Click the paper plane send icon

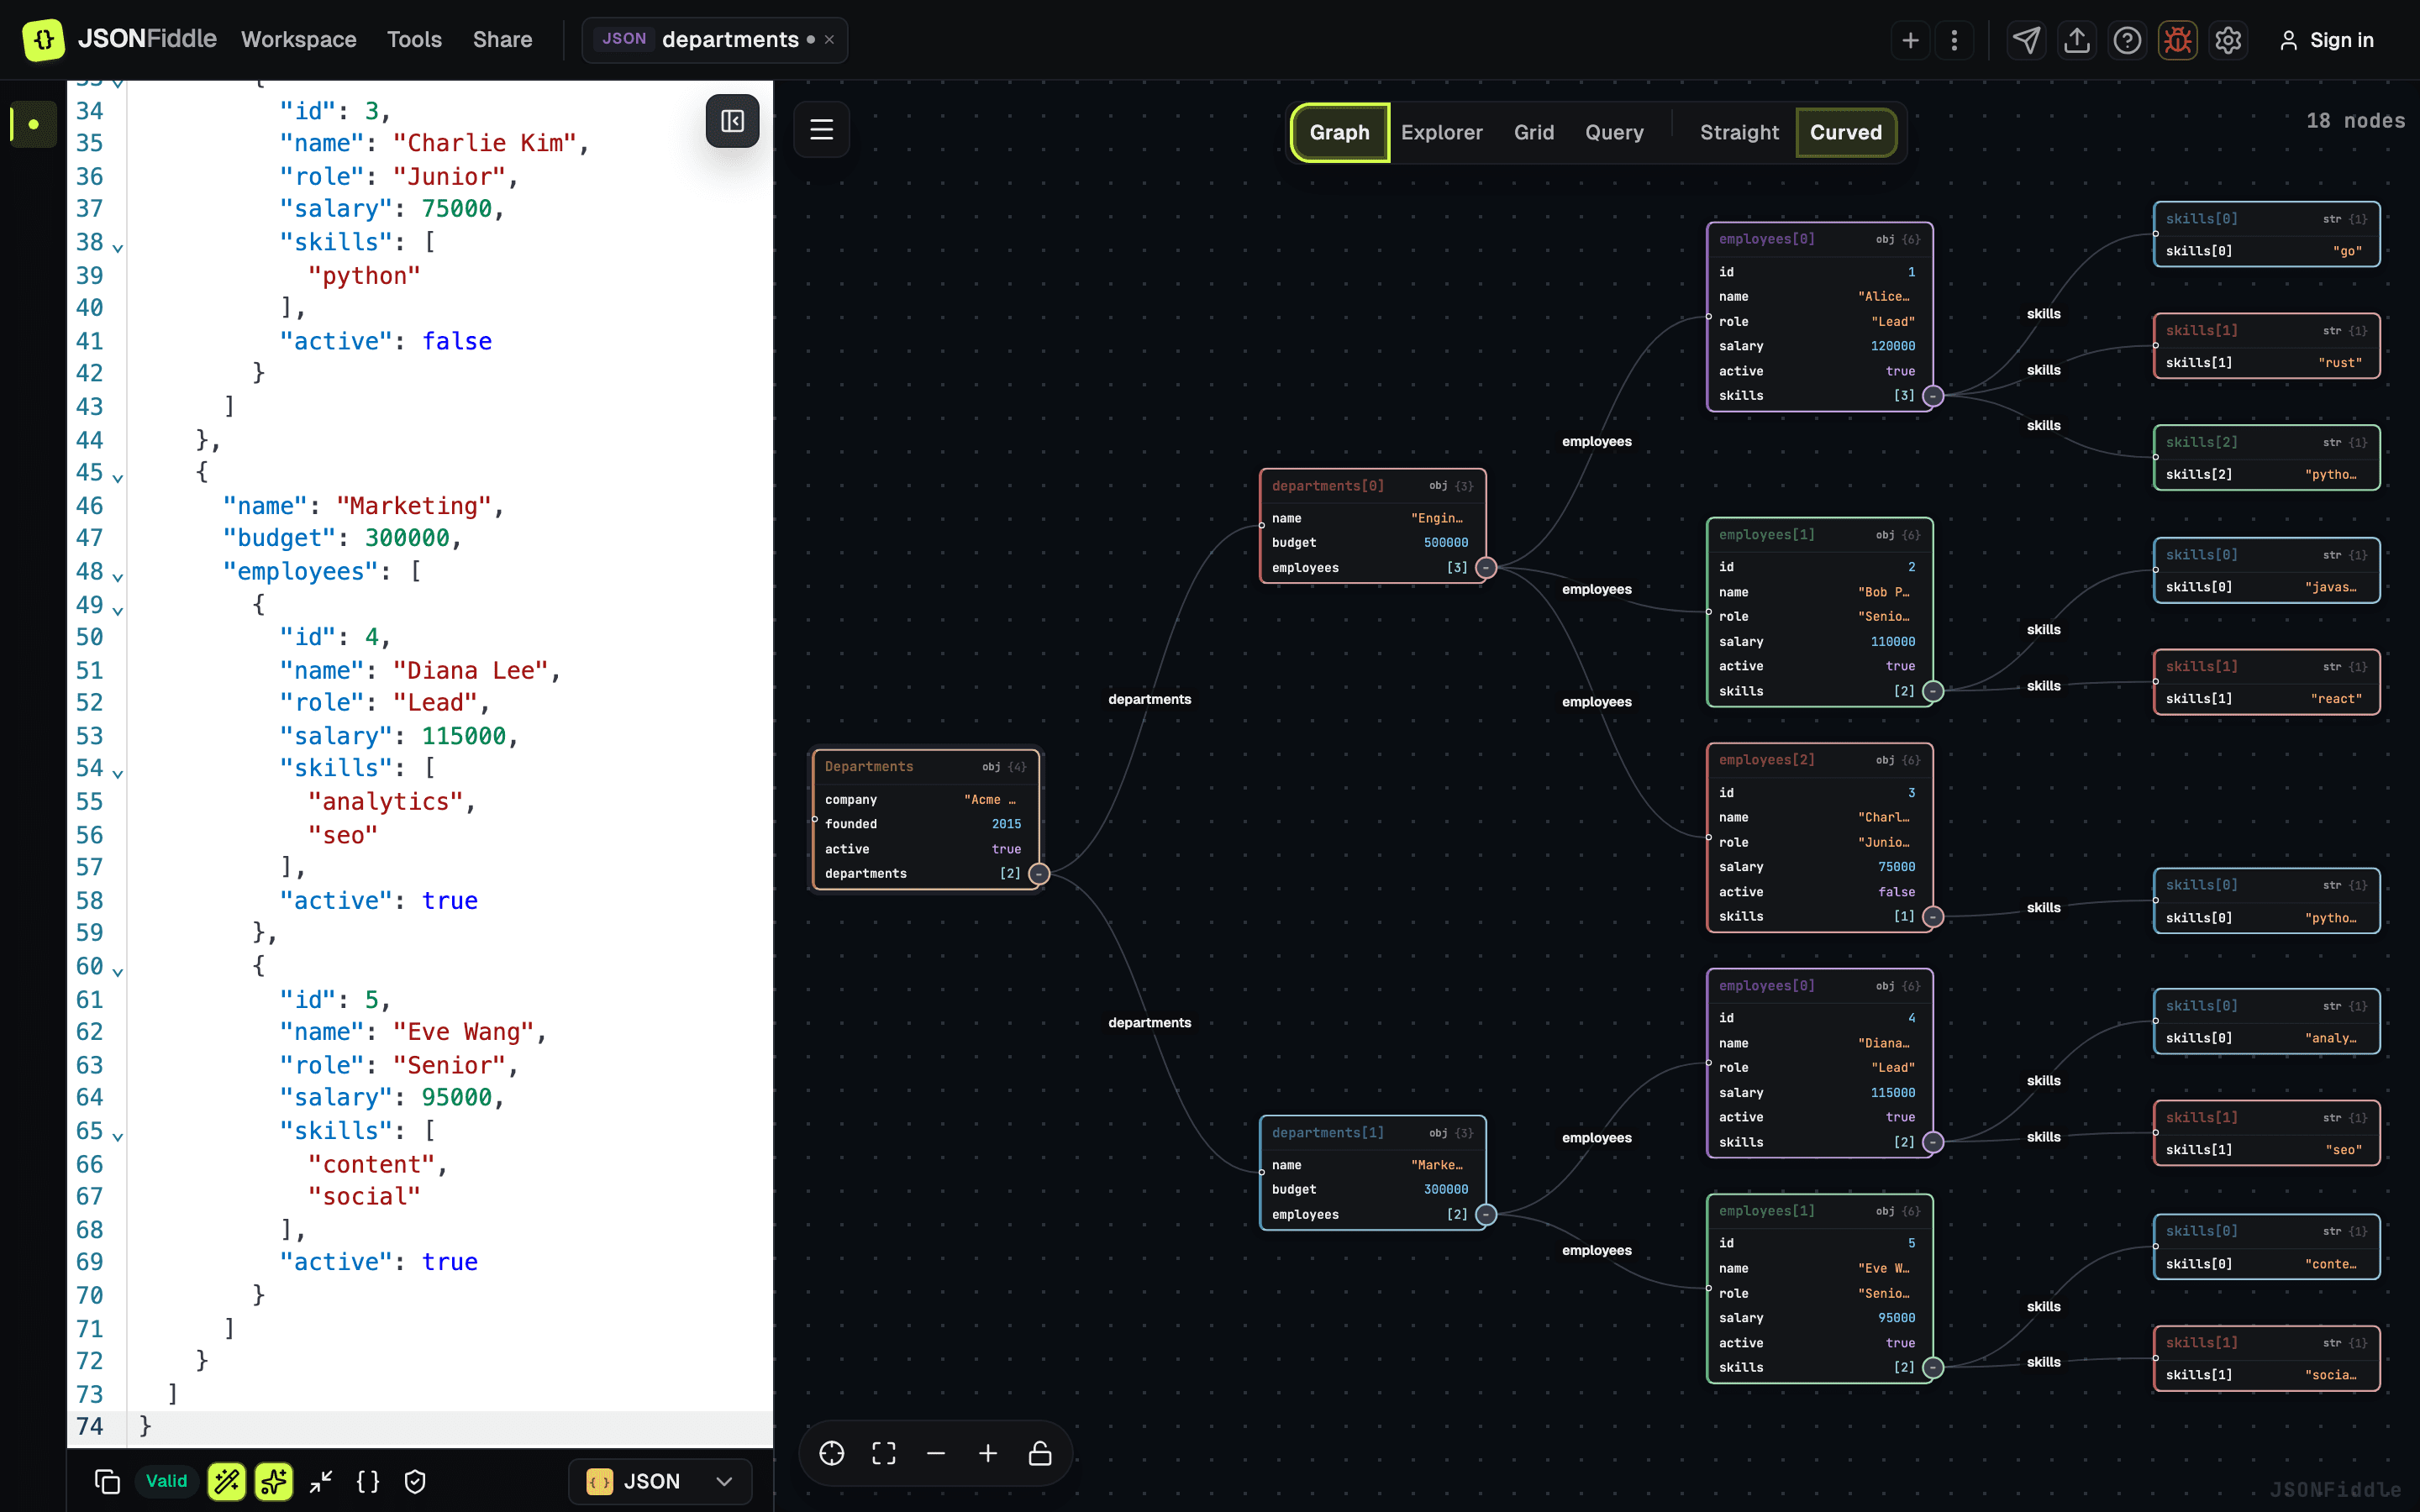click(x=2026, y=40)
